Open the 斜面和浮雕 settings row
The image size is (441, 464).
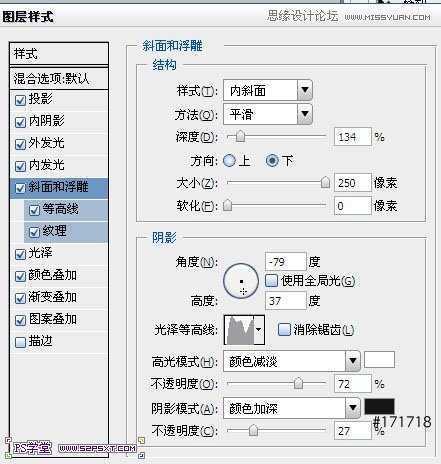59,188
